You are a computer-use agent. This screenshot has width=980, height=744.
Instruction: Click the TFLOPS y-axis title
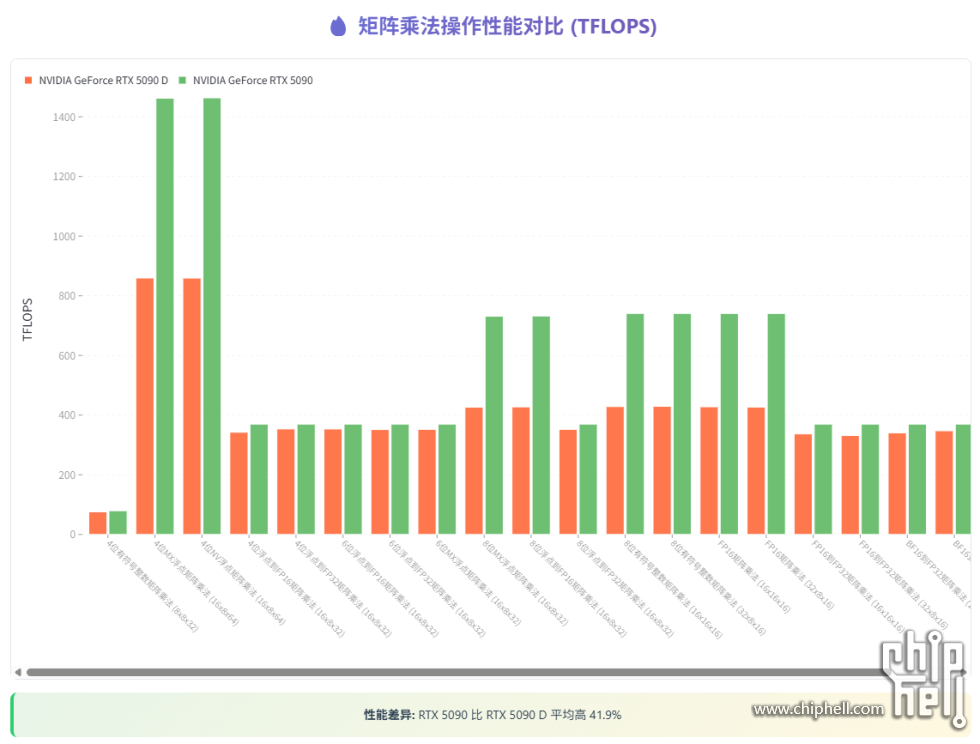click(27, 319)
